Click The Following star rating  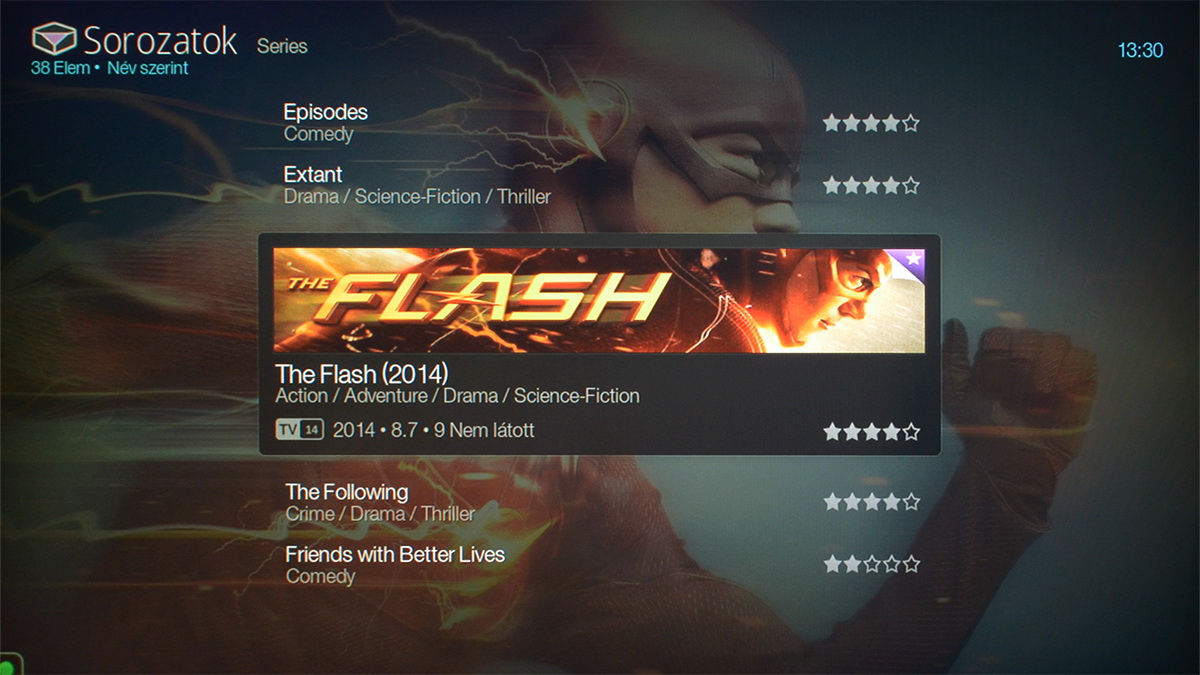pos(871,502)
